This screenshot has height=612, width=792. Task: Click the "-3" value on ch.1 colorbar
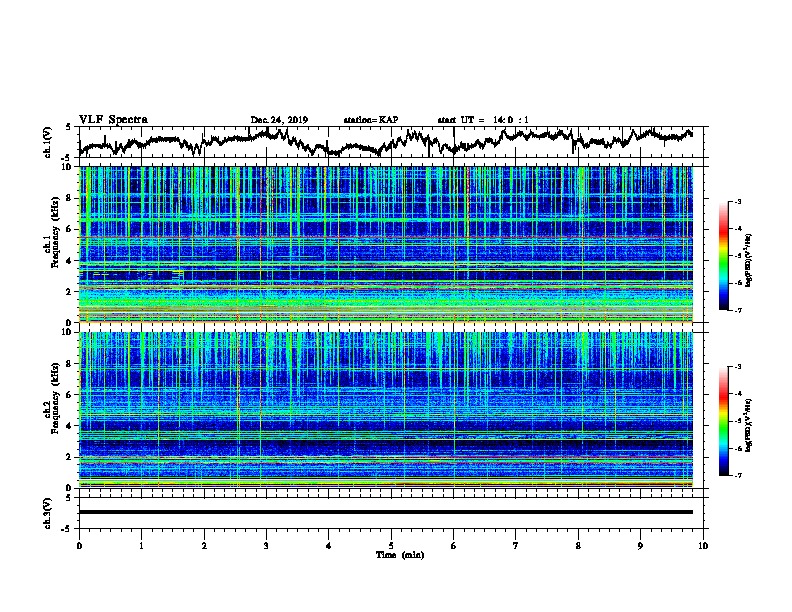(x=737, y=201)
